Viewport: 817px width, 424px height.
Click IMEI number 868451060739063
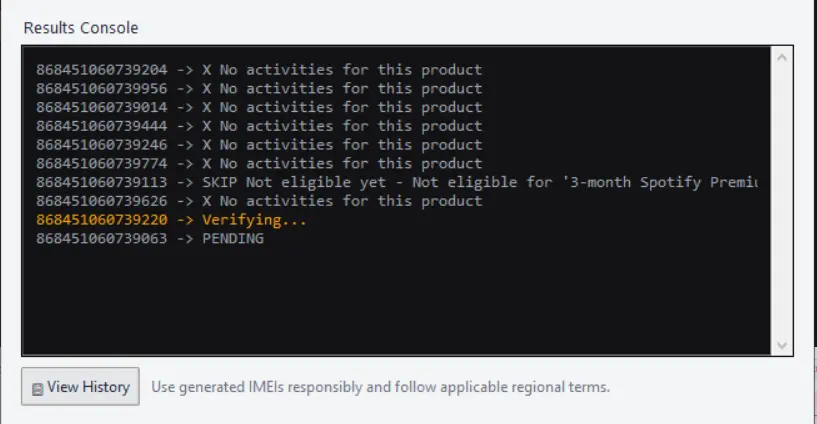(x=102, y=239)
